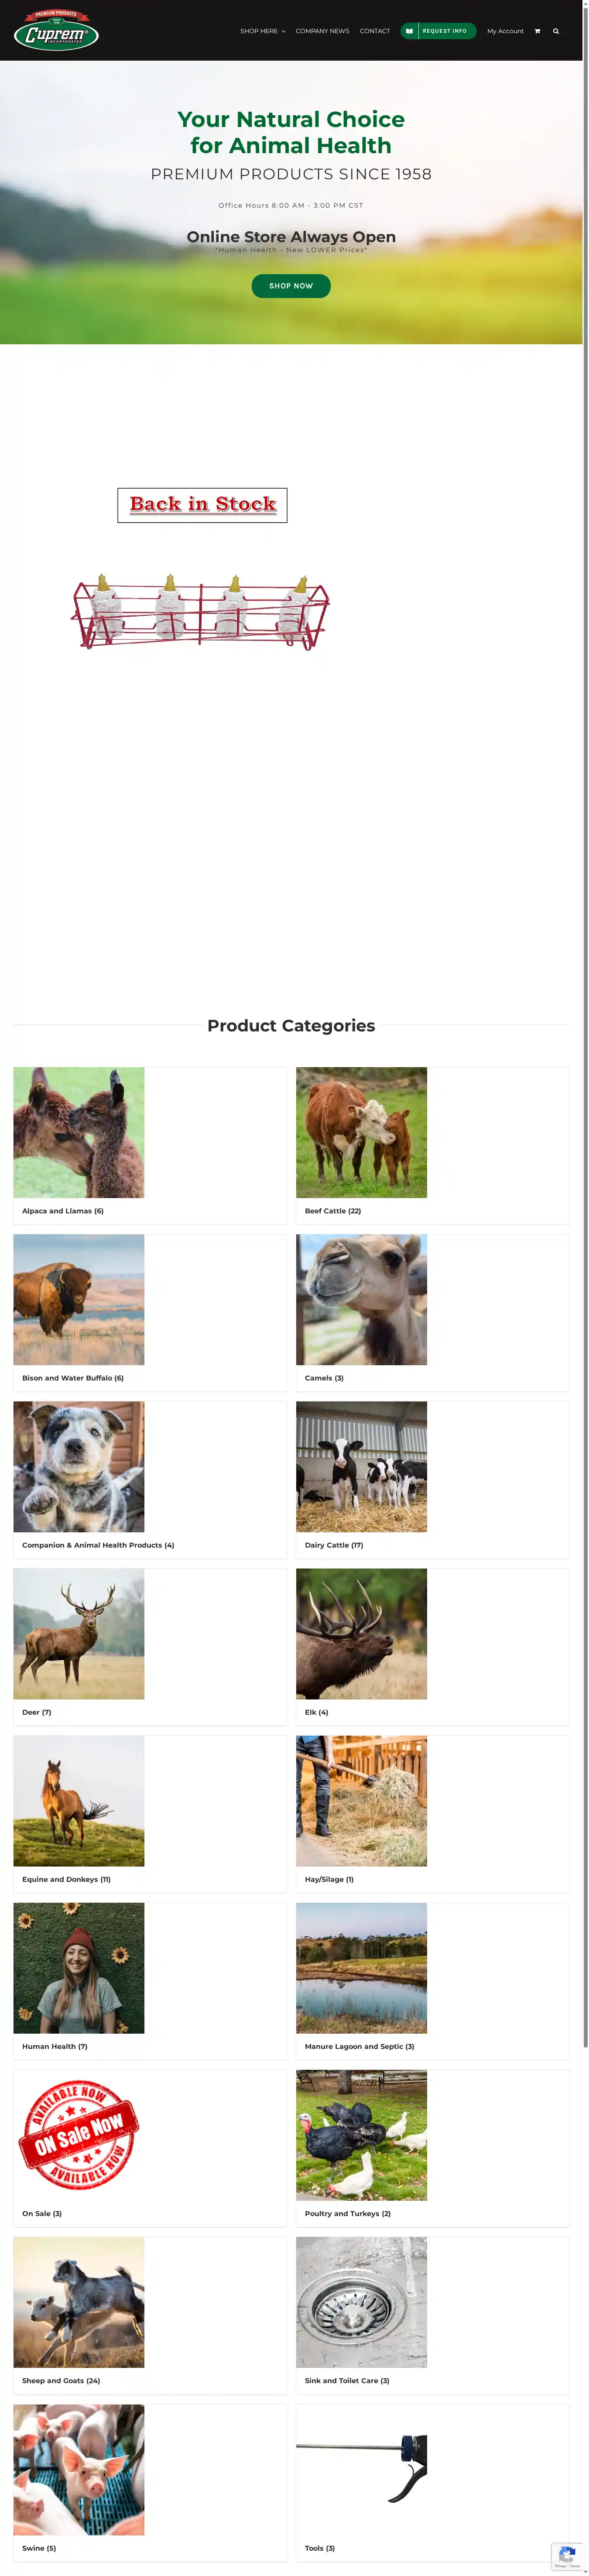Open the On Sale Now stamp image
This screenshot has width=589, height=2576.
coord(79,2135)
